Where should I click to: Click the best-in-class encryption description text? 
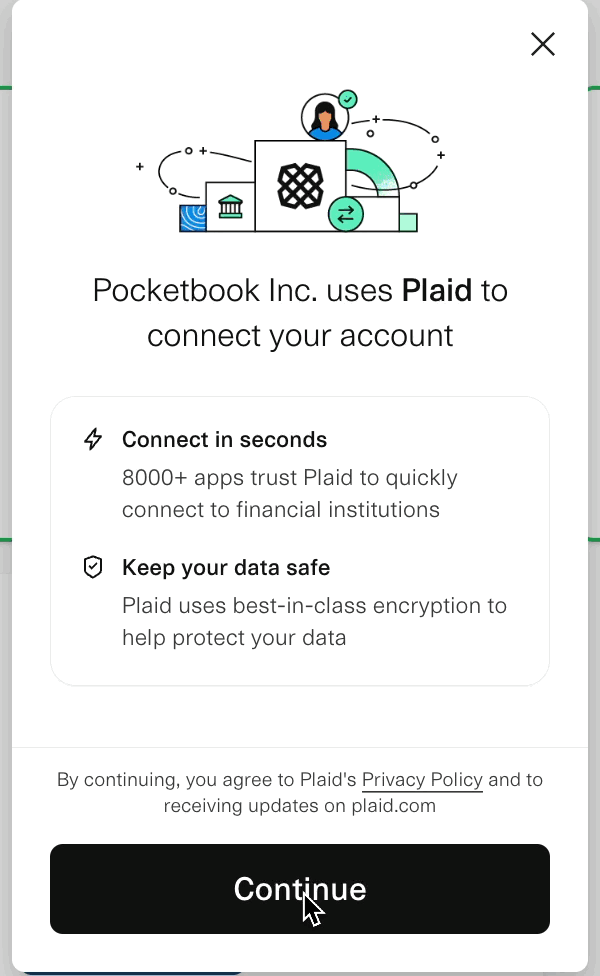coord(314,621)
